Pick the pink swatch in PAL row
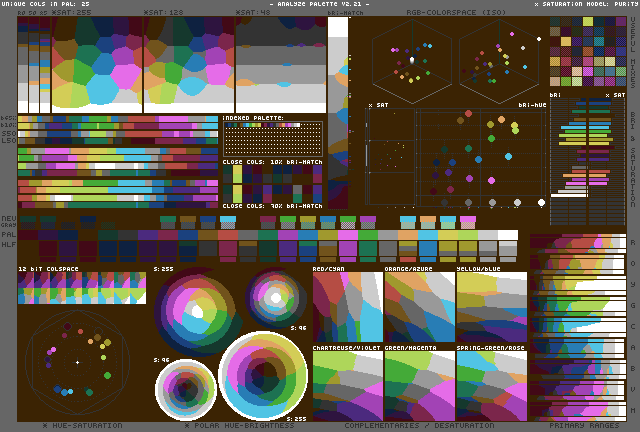640x432 pixels. click(348, 235)
